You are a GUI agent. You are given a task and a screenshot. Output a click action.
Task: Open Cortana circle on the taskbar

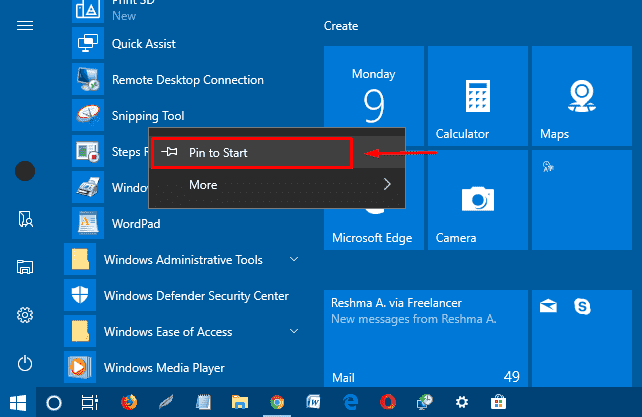54,403
